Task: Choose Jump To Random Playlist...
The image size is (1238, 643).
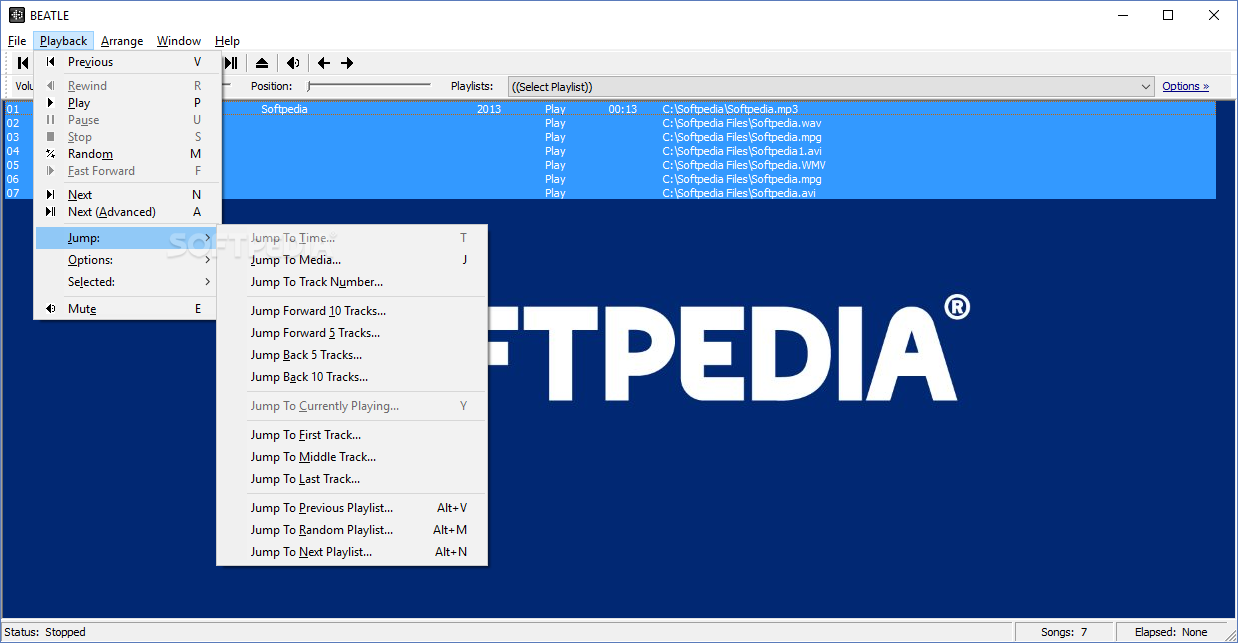Action: pyautogui.click(x=352, y=530)
